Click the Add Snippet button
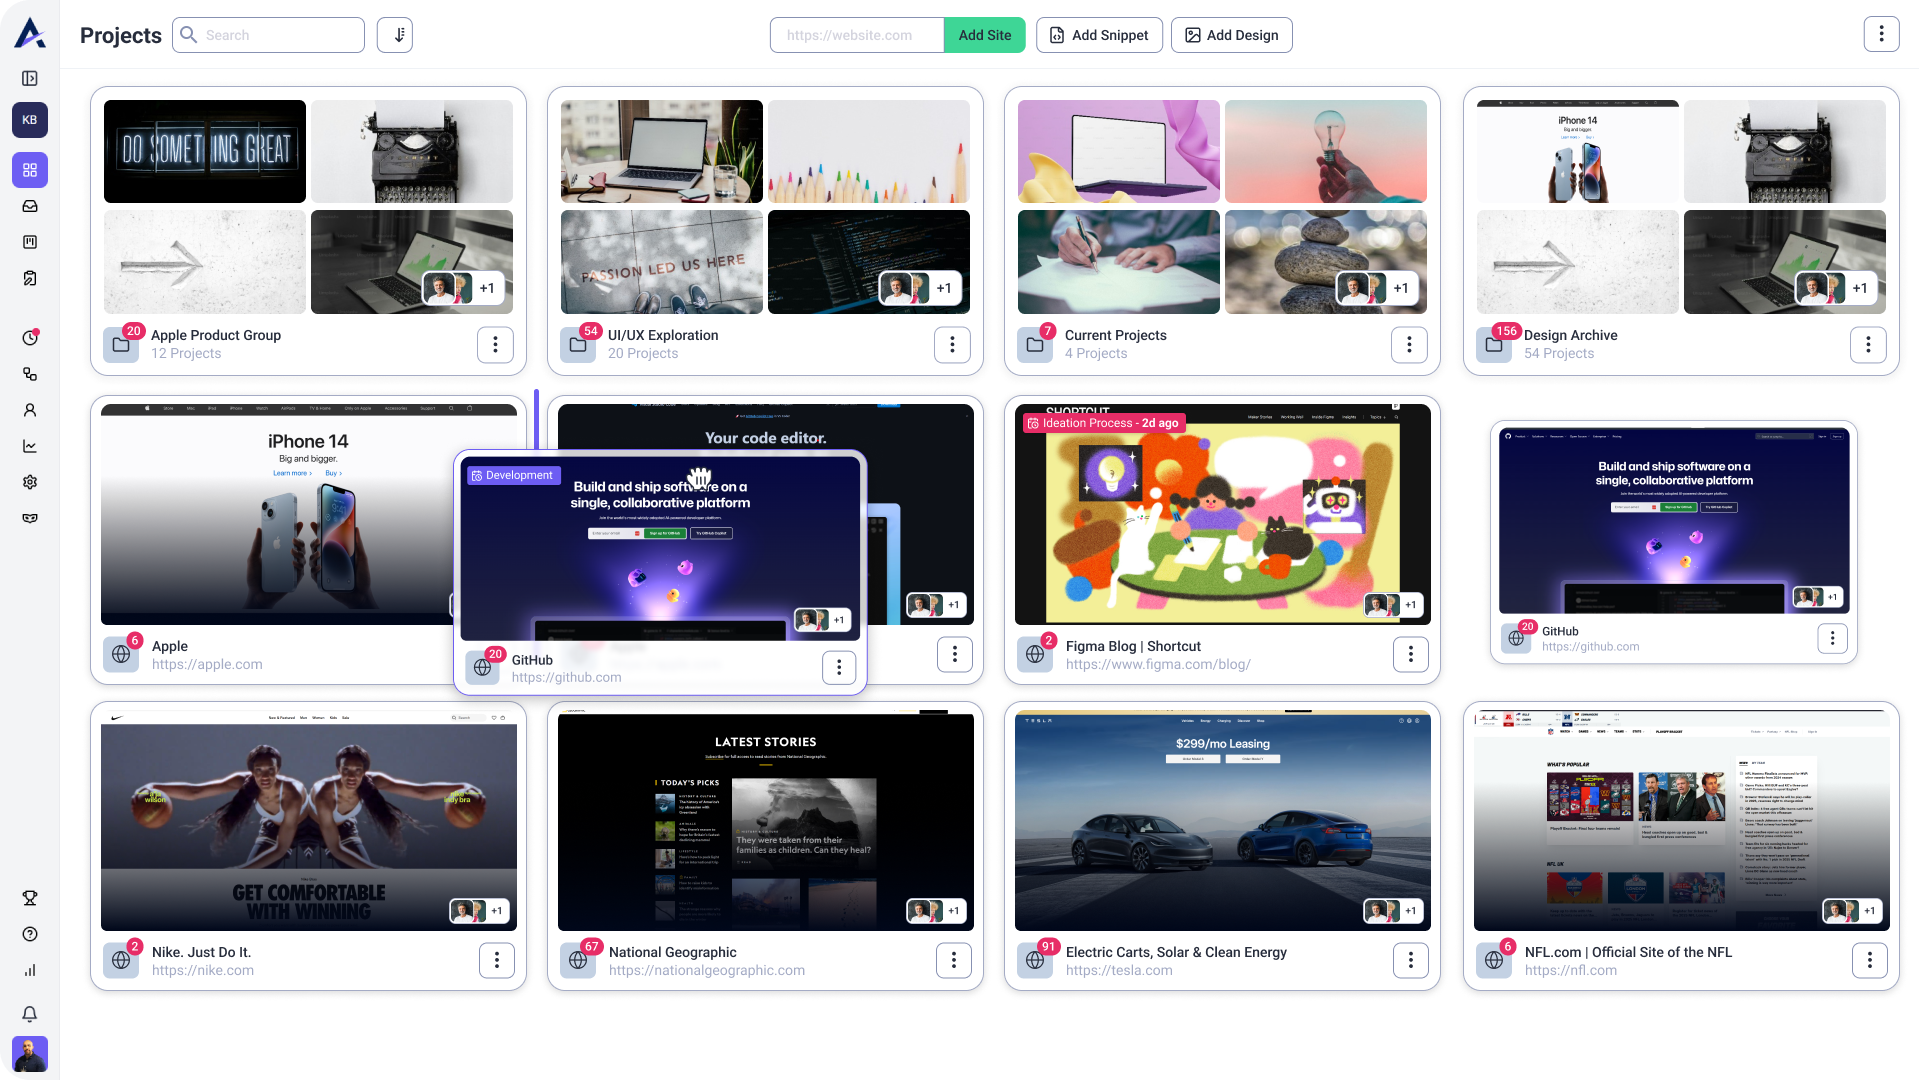Image resolution: width=1920 pixels, height=1080 pixels. [1099, 35]
